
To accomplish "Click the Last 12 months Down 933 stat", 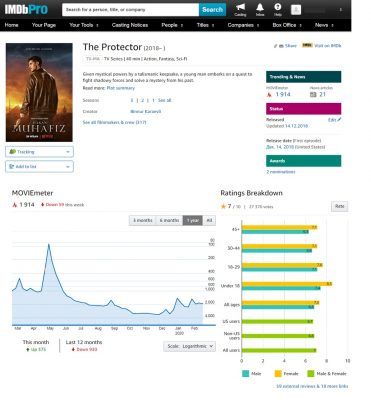I will (84, 346).
